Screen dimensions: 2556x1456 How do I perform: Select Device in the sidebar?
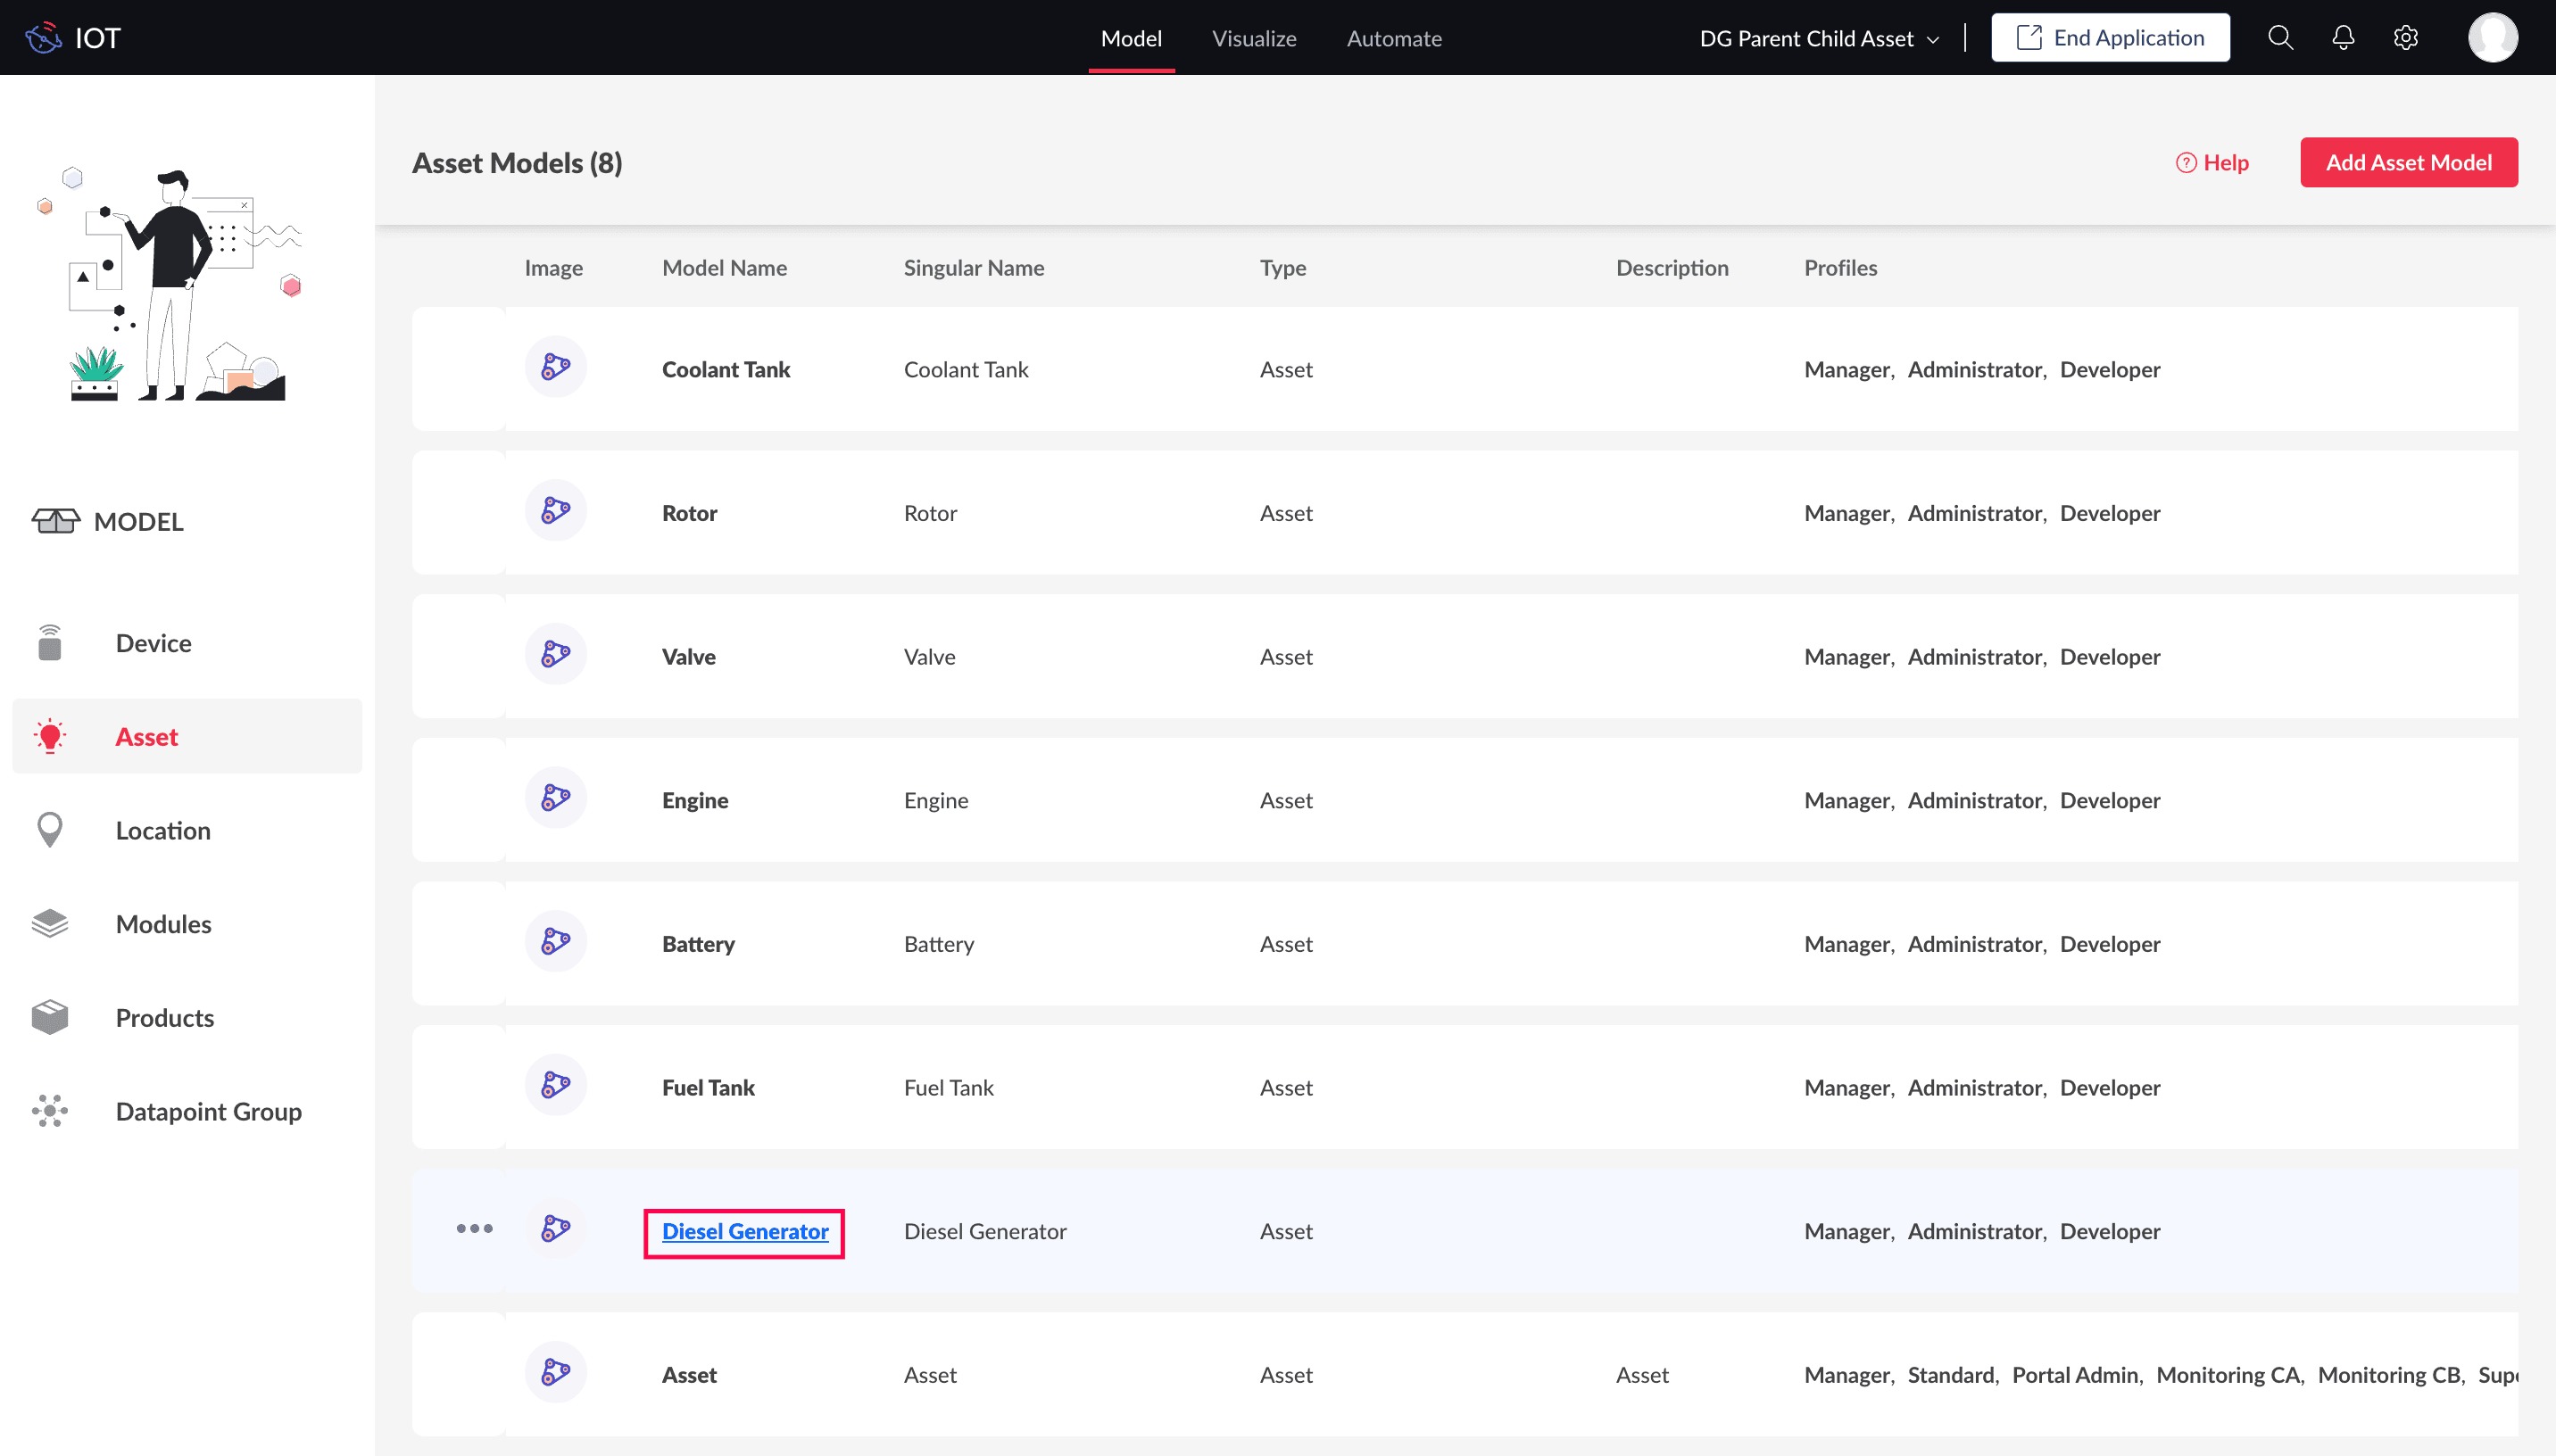pyautogui.click(x=153, y=643)
